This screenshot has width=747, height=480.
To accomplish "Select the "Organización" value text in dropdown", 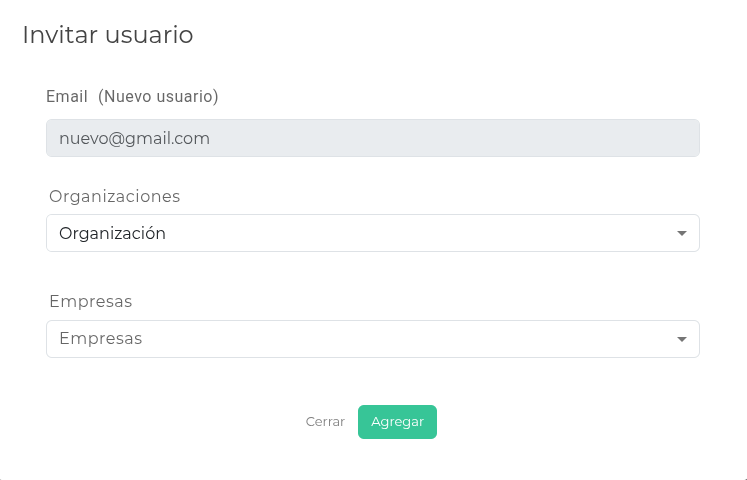I will [x=112, y=234].
